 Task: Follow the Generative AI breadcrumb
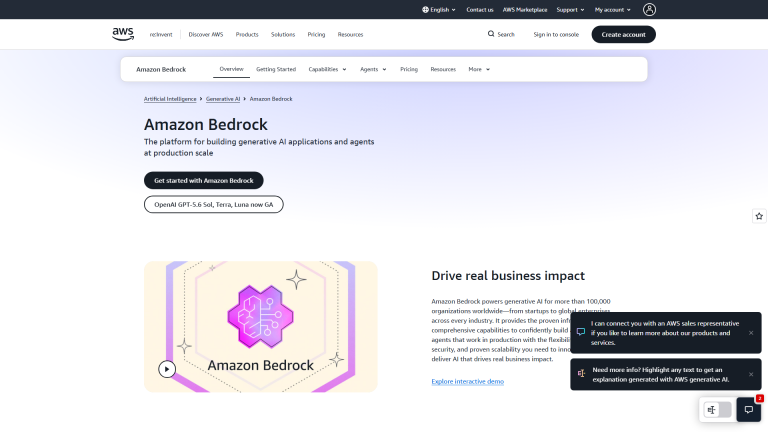point(223,99)
